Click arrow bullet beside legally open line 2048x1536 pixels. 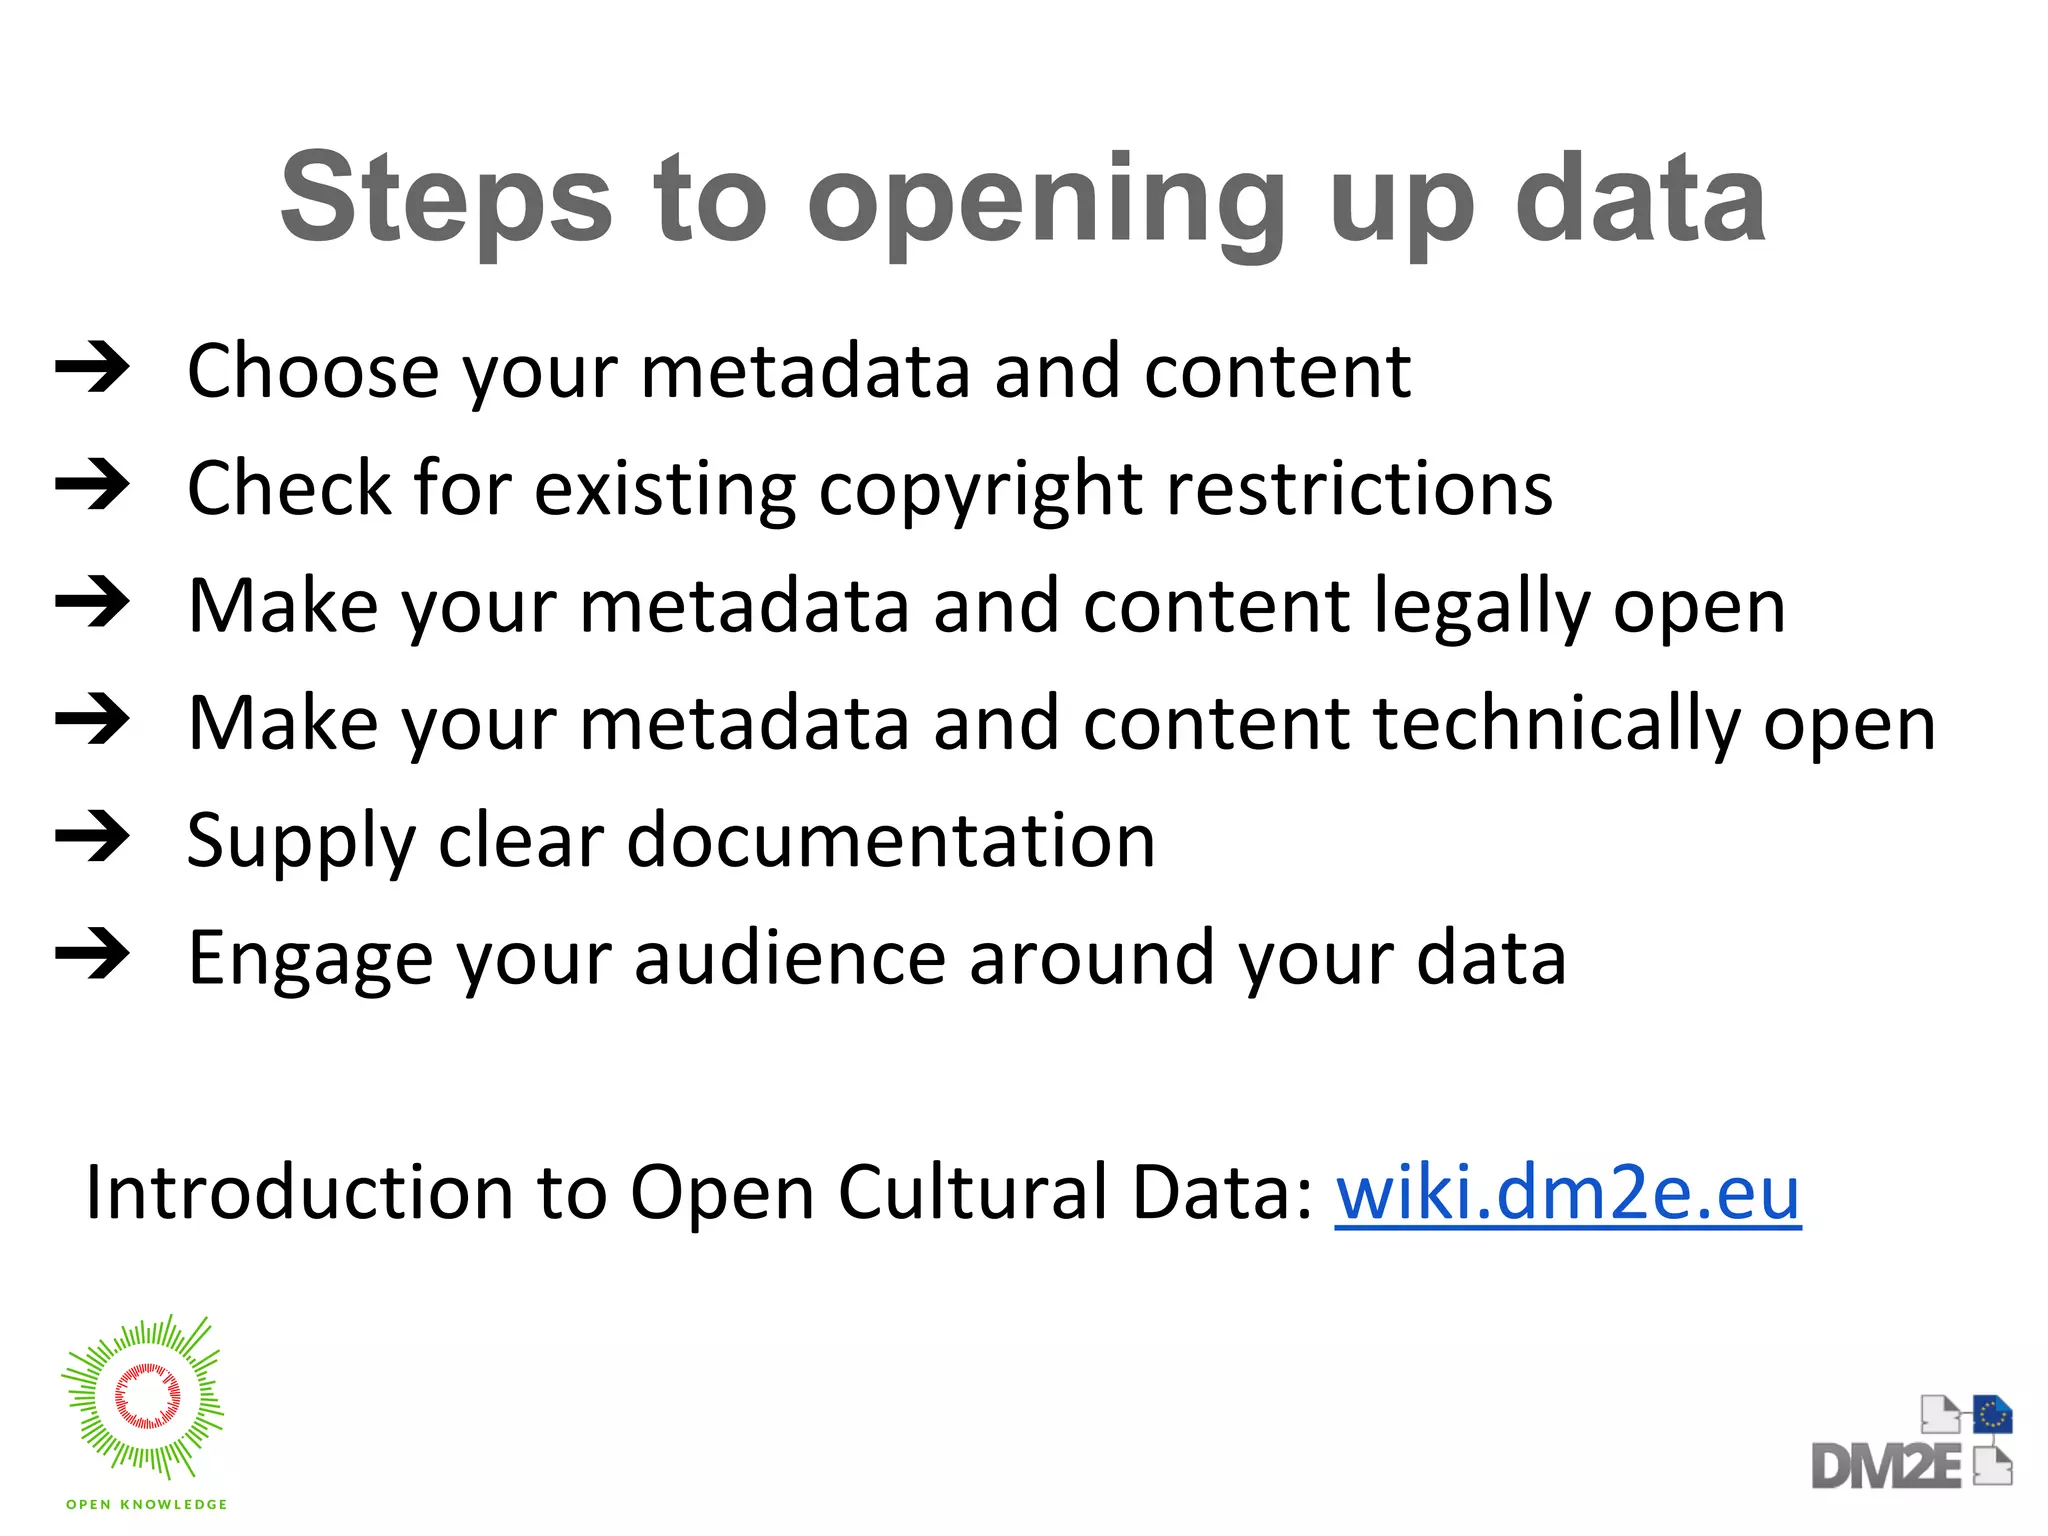92,603
